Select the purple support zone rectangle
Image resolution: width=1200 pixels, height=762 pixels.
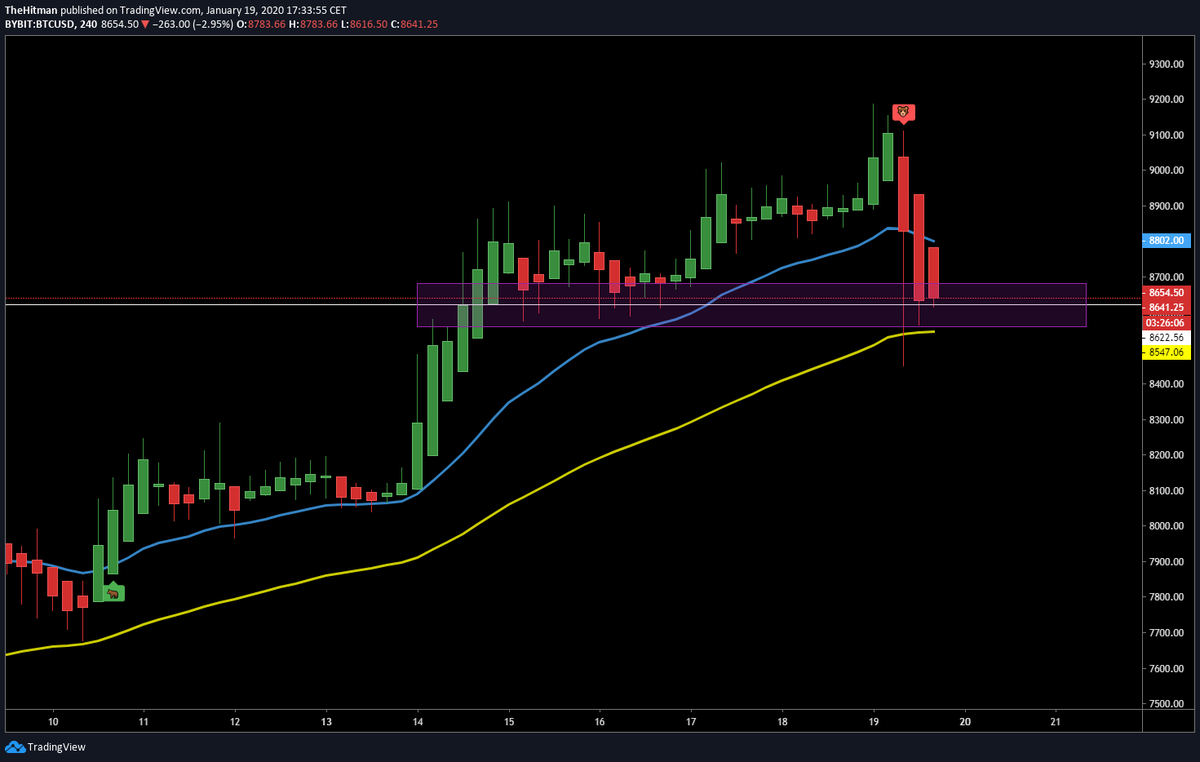click(x=751, y=305)
